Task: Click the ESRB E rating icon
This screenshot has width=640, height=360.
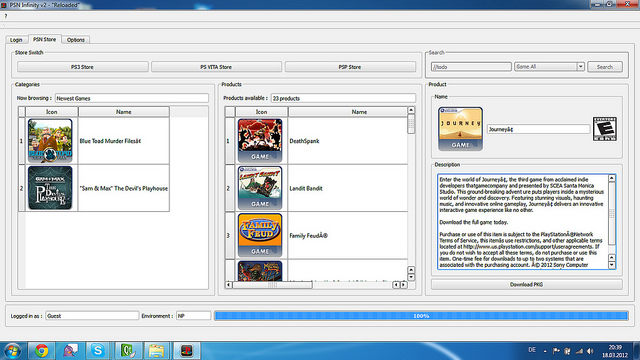Action: pos(604,129)
